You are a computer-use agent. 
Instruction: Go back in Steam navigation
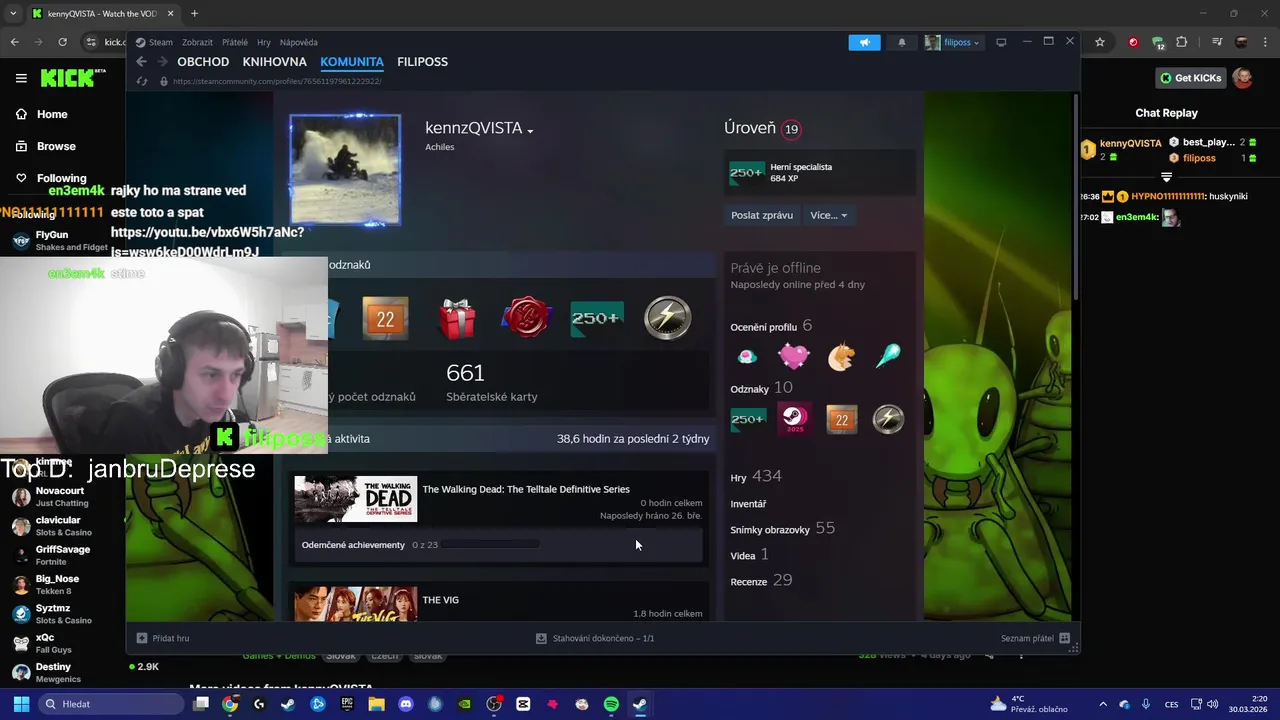142,62
